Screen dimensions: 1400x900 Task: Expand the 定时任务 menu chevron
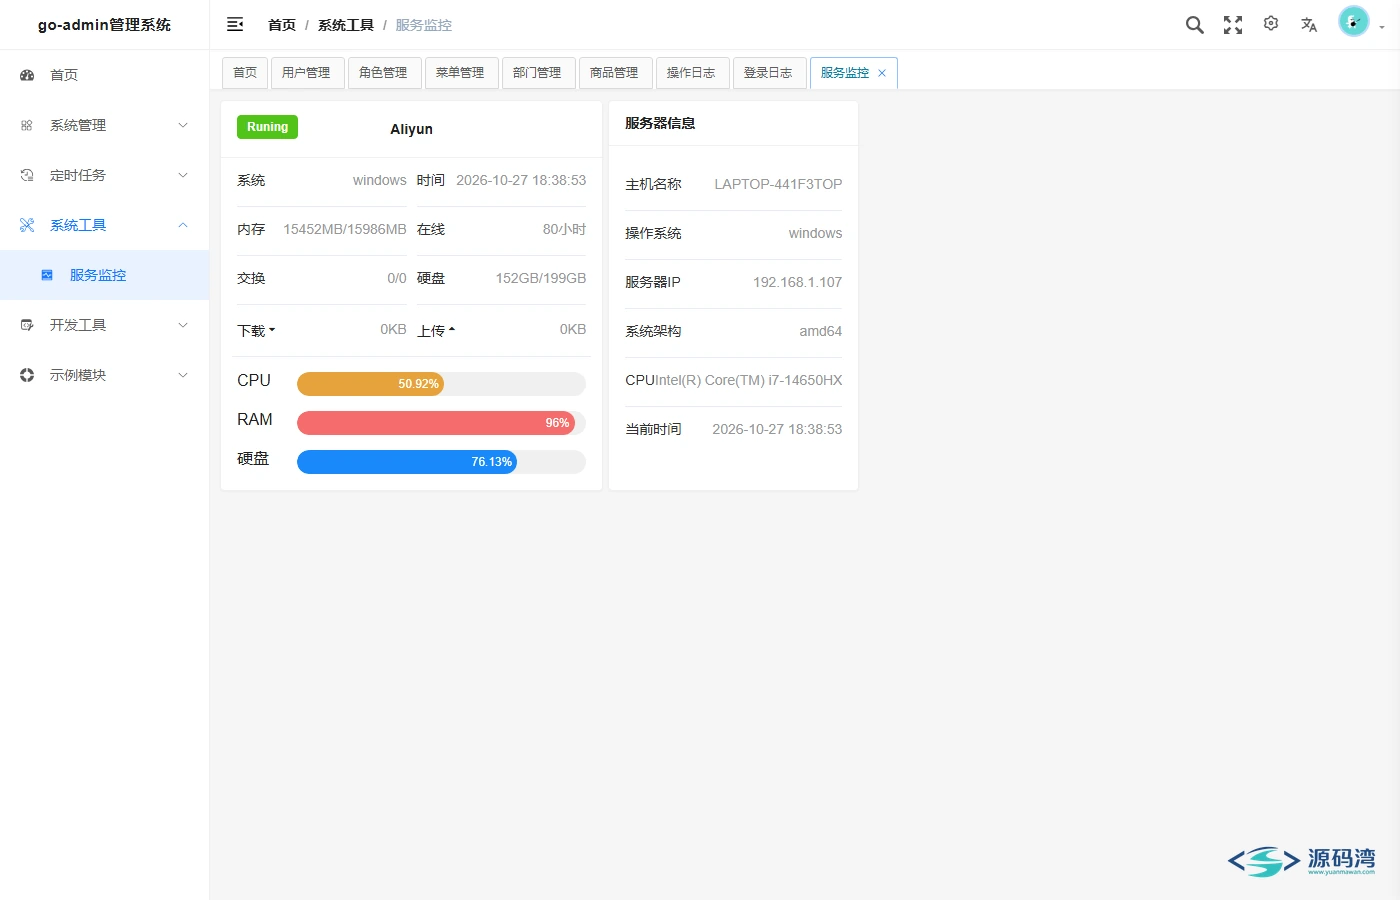click(x=183, y=175)
